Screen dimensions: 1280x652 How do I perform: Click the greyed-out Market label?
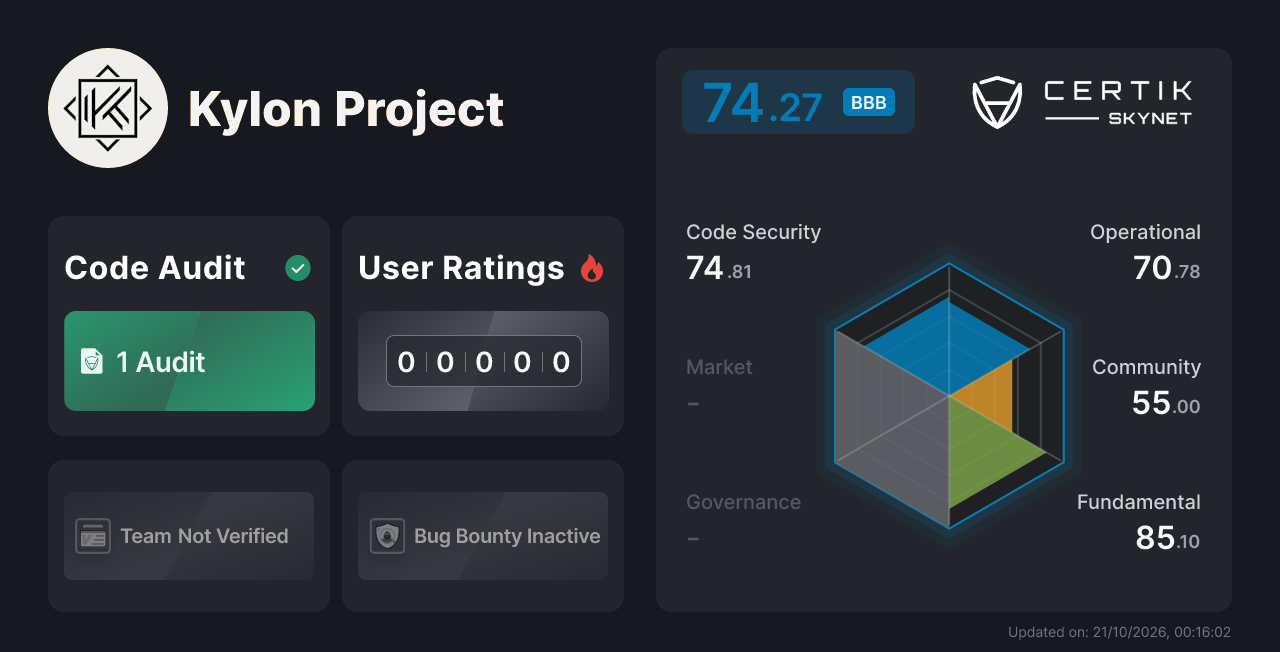719,367
